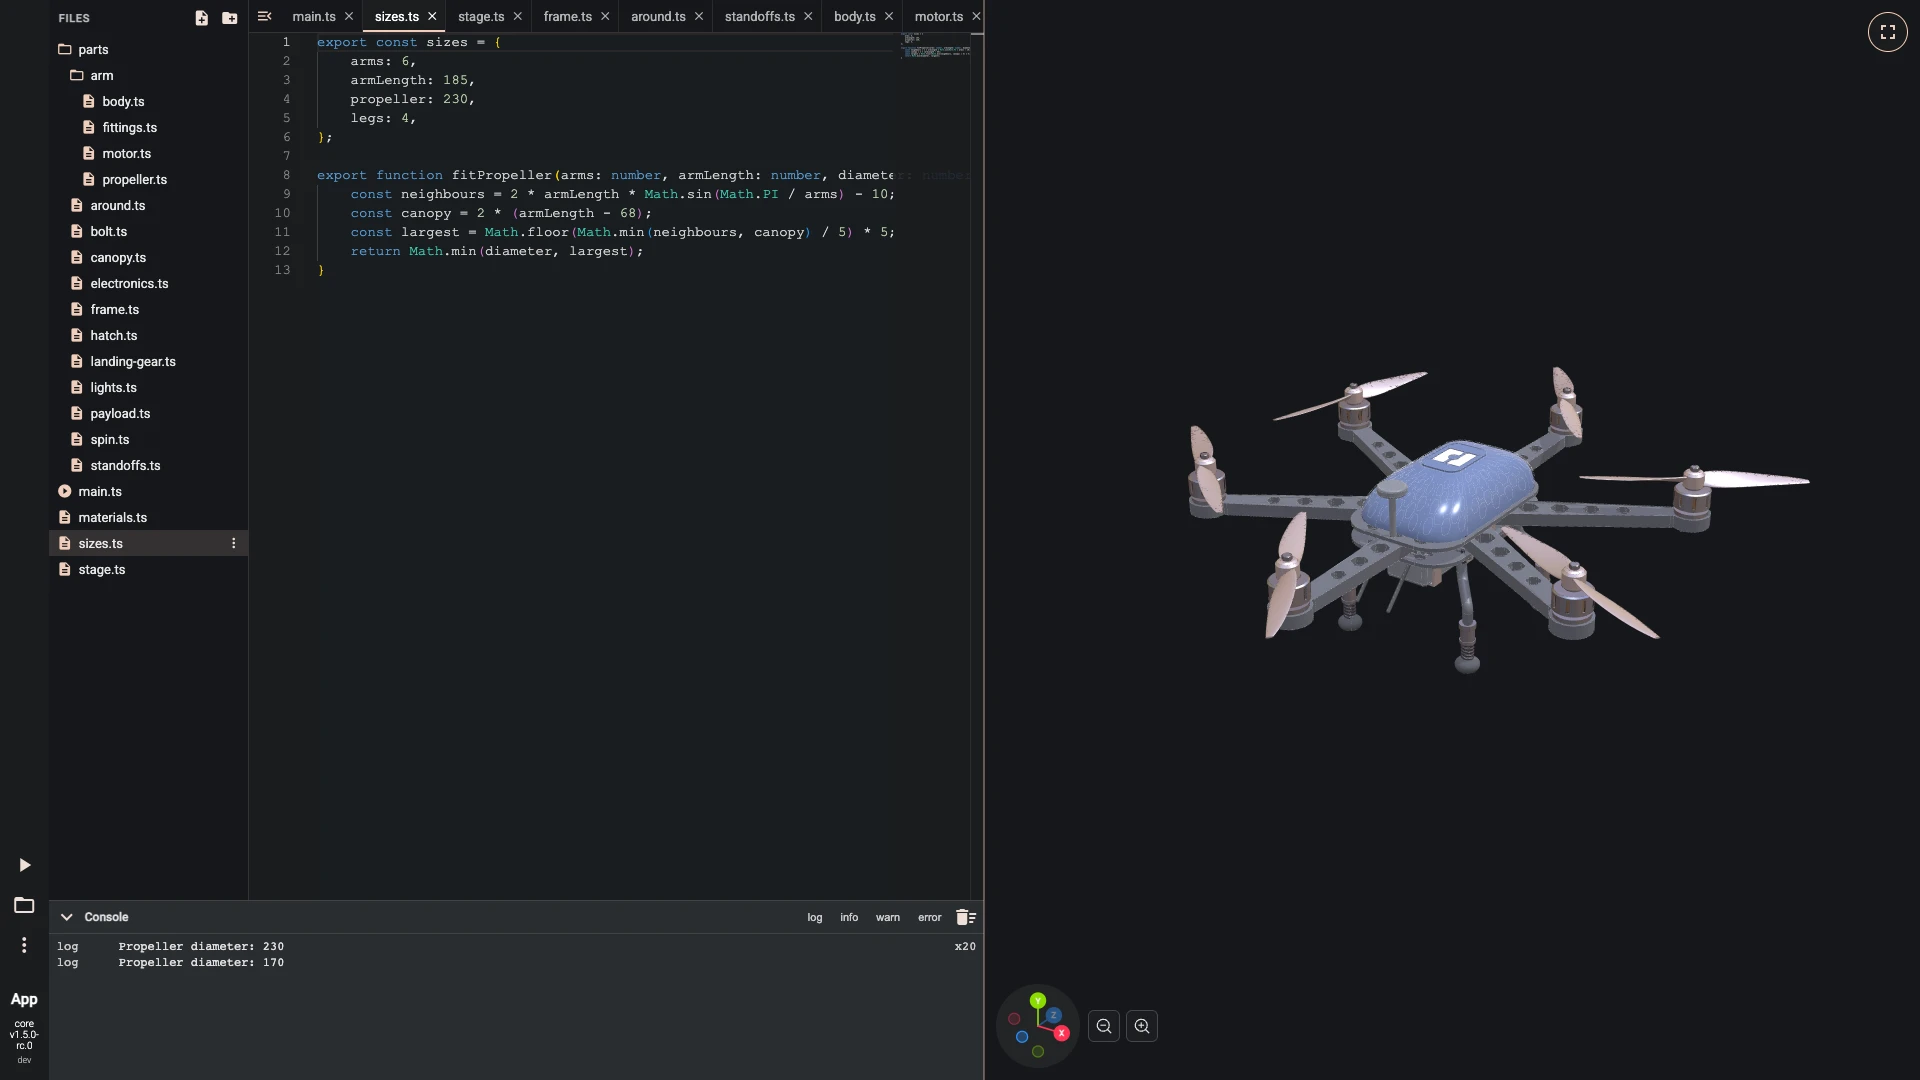Click the 'Propeller diameter: 170' log line
This screenshot has width=1920, height=1080.
point(201,962)
